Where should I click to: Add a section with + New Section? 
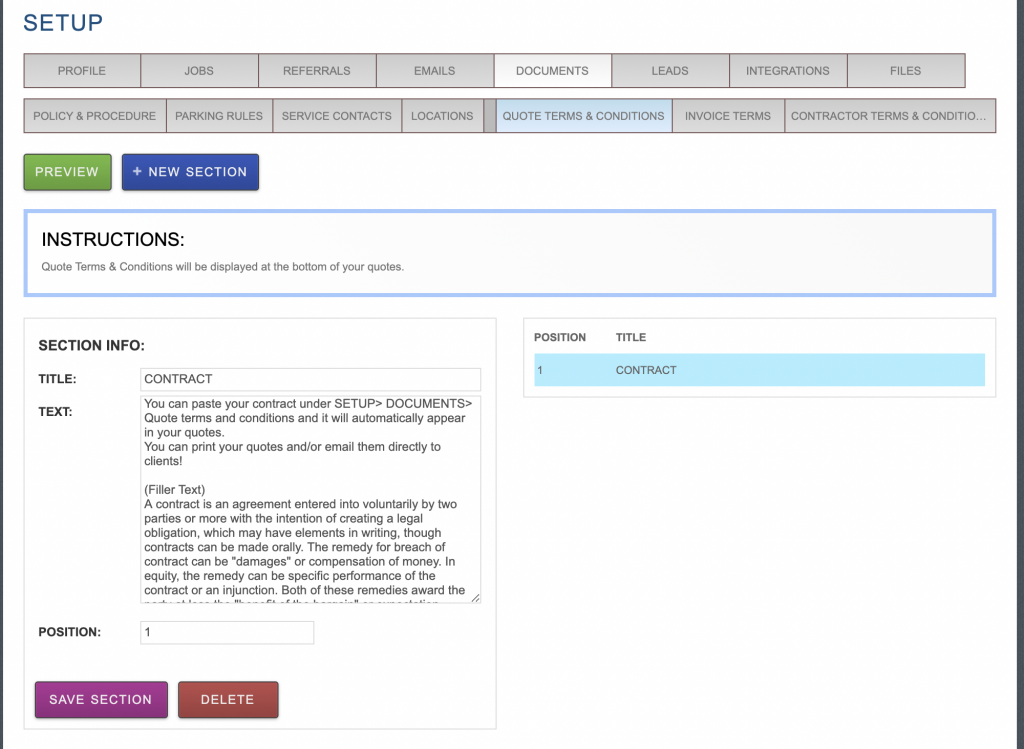point(190,172)
